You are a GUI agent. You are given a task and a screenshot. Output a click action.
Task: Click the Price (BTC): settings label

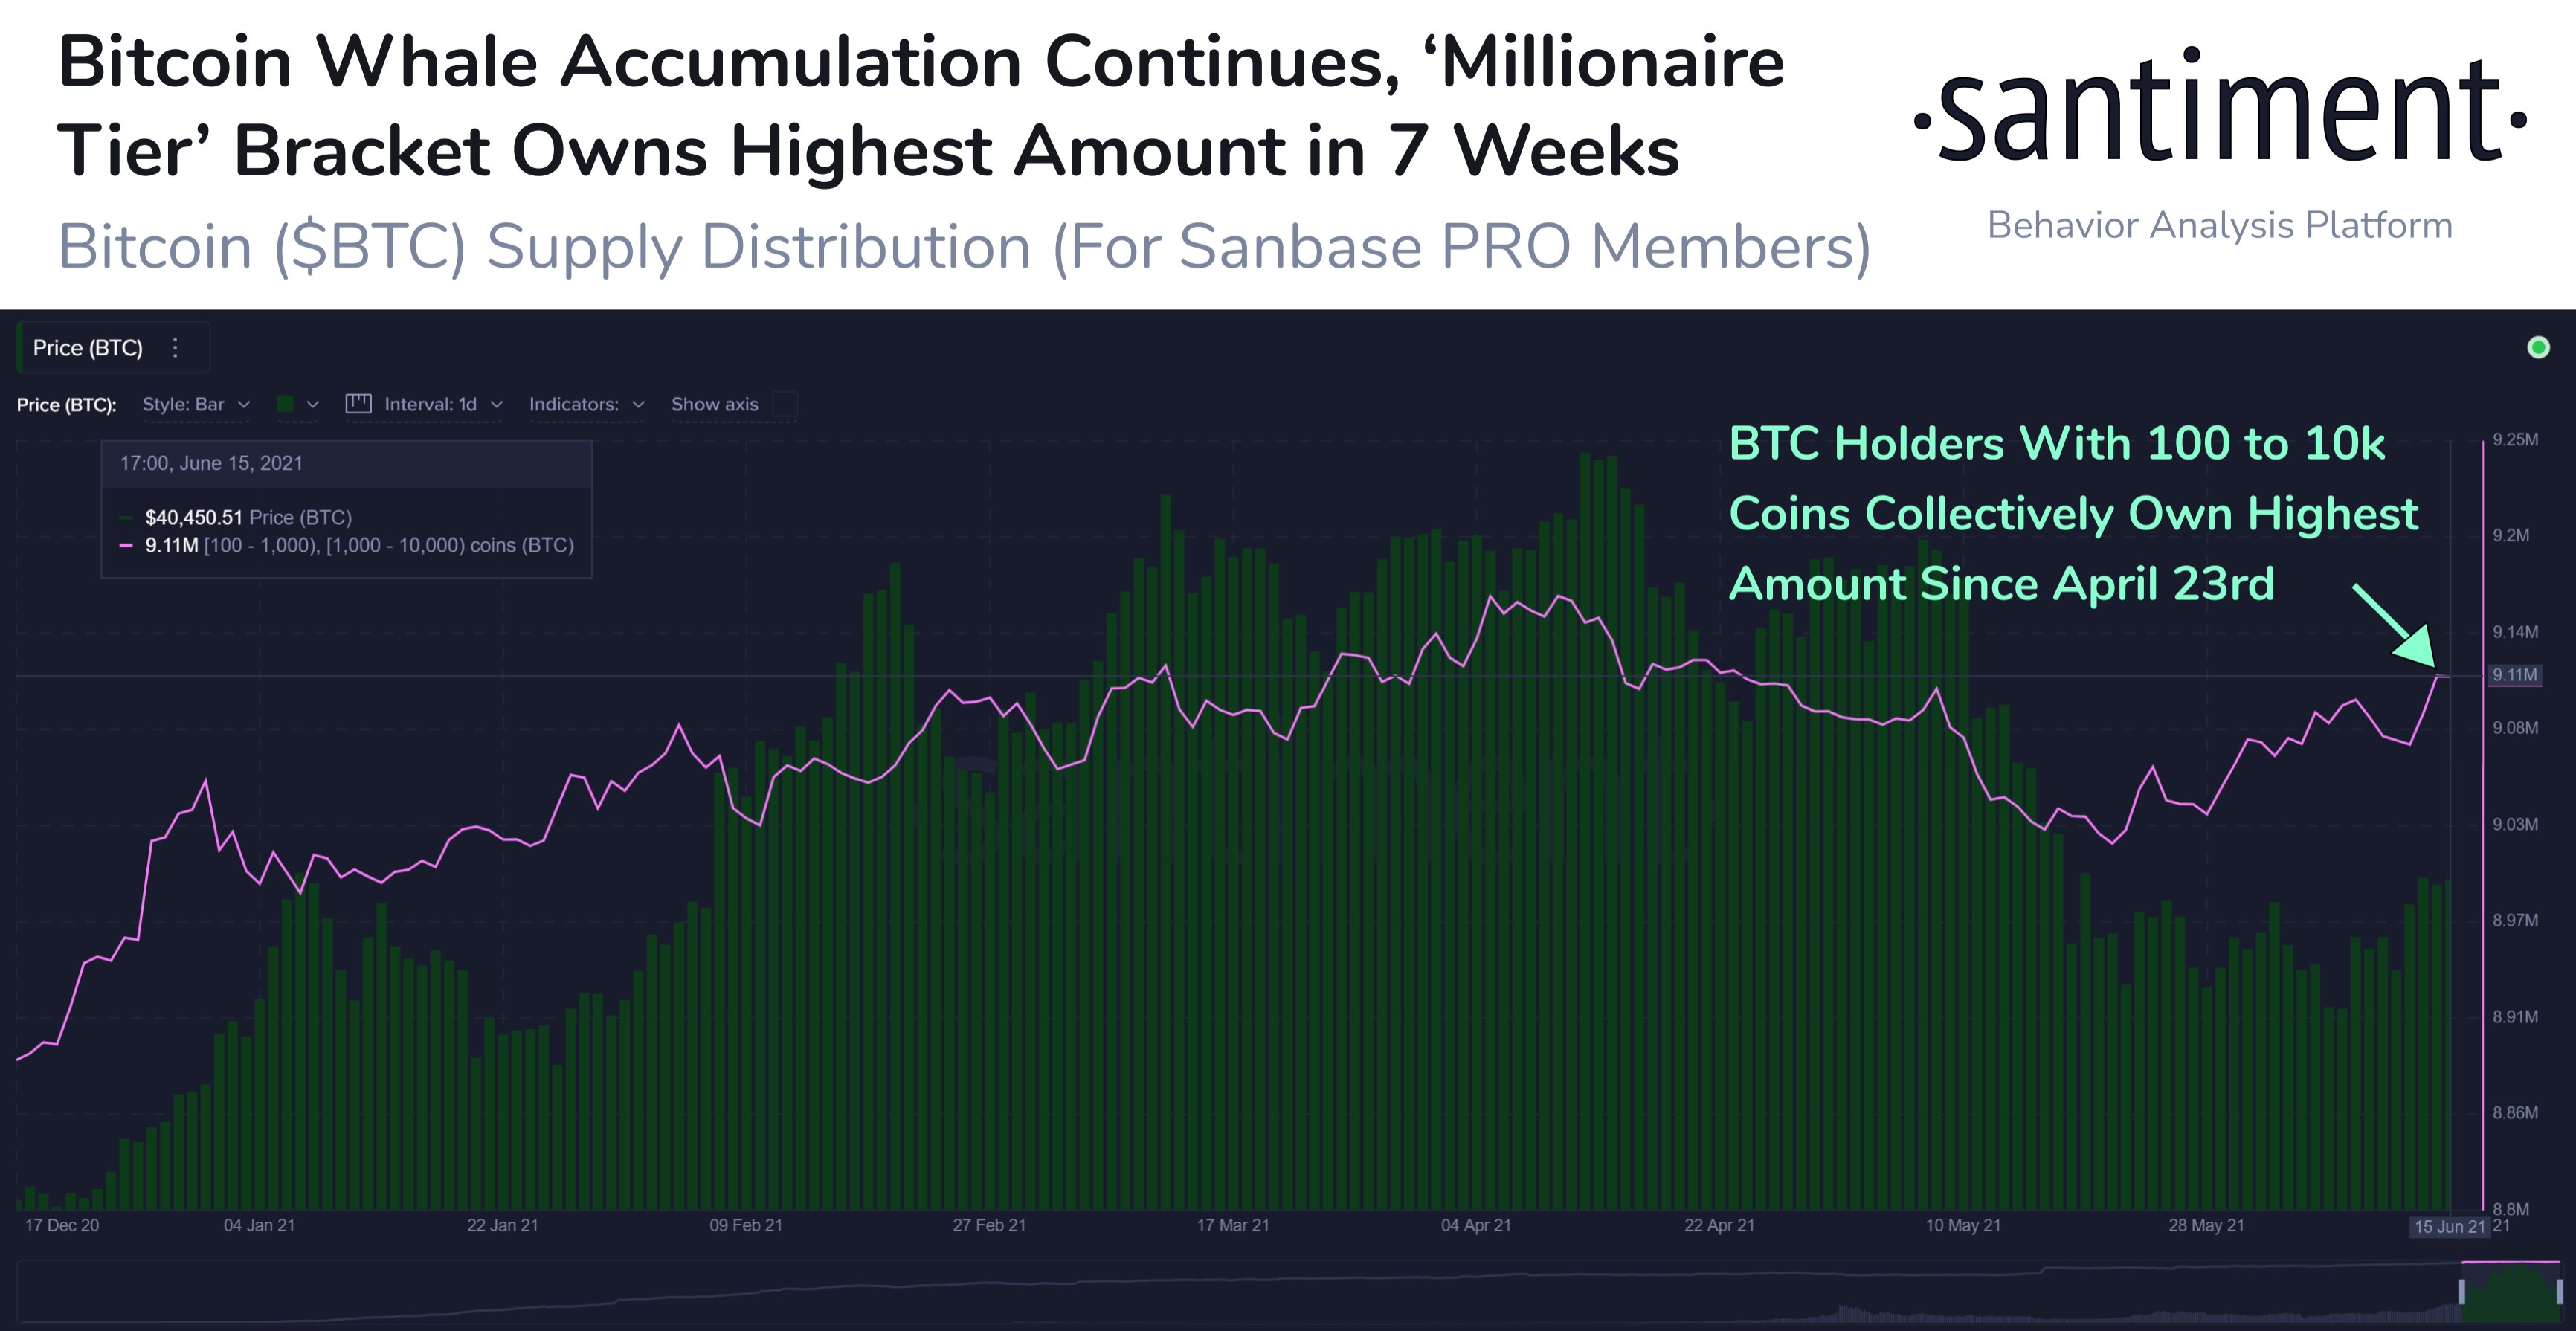[x=66, y=404]
